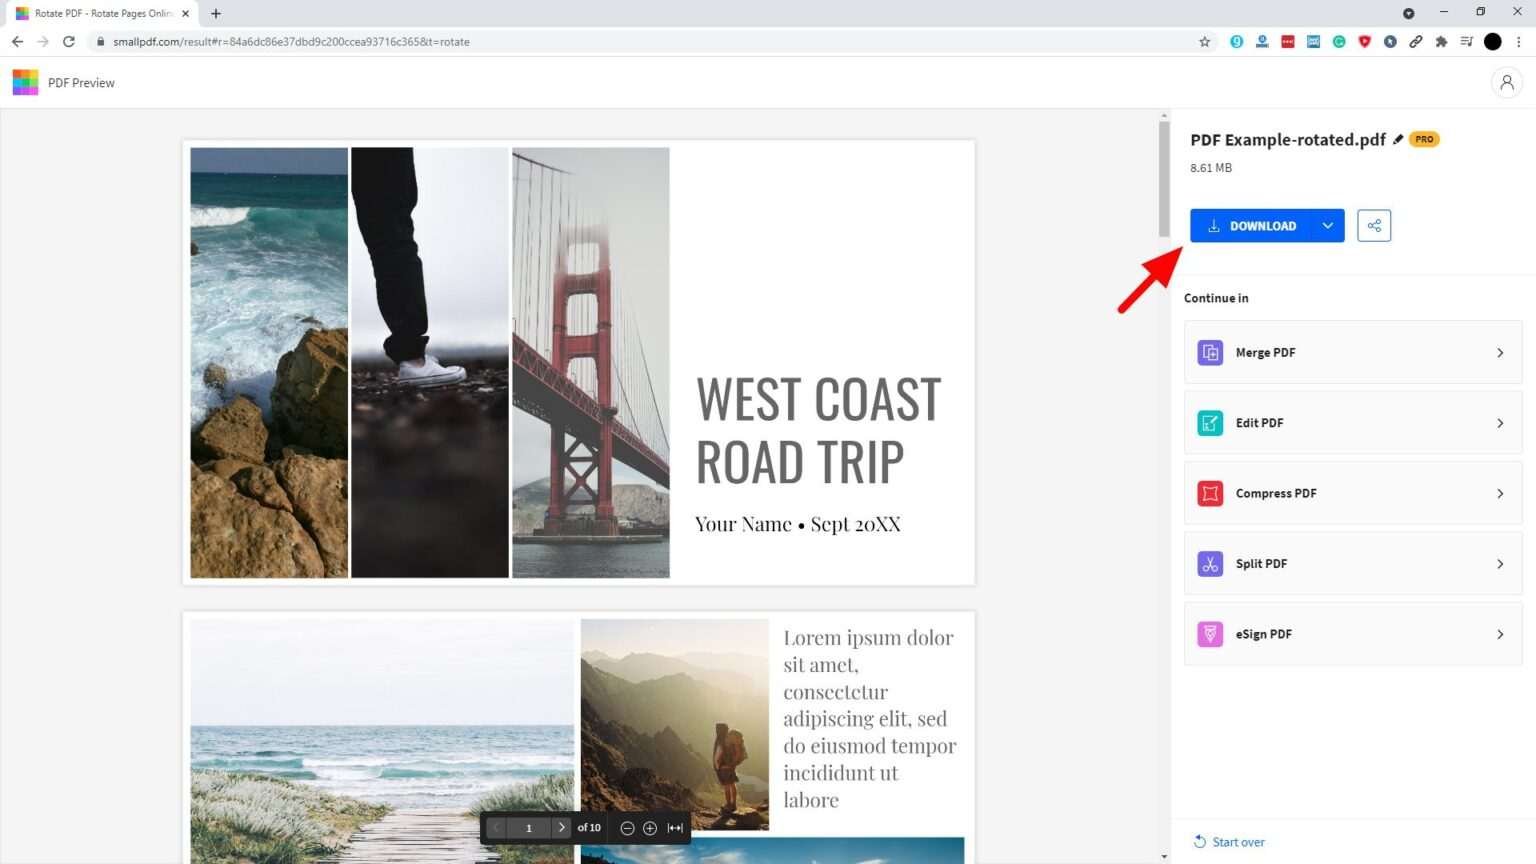
Task: Continue in Merge PDF
Action: click(x=1352, y=353)
